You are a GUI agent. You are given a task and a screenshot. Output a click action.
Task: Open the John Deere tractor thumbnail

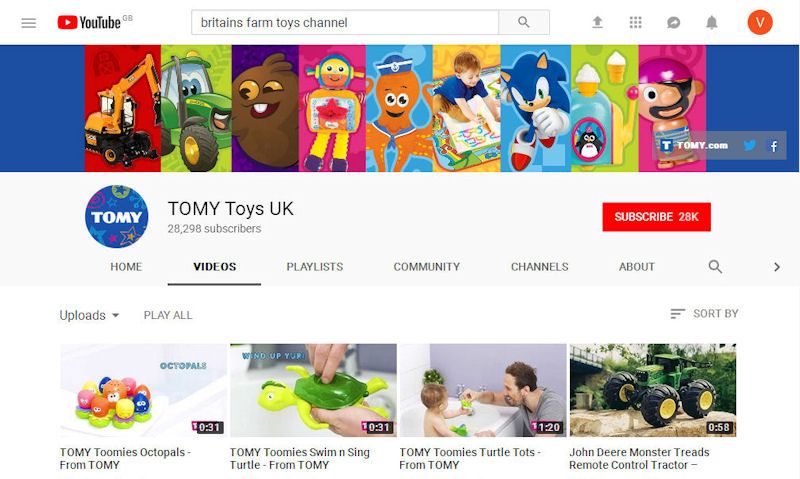(x=653, y=390)
